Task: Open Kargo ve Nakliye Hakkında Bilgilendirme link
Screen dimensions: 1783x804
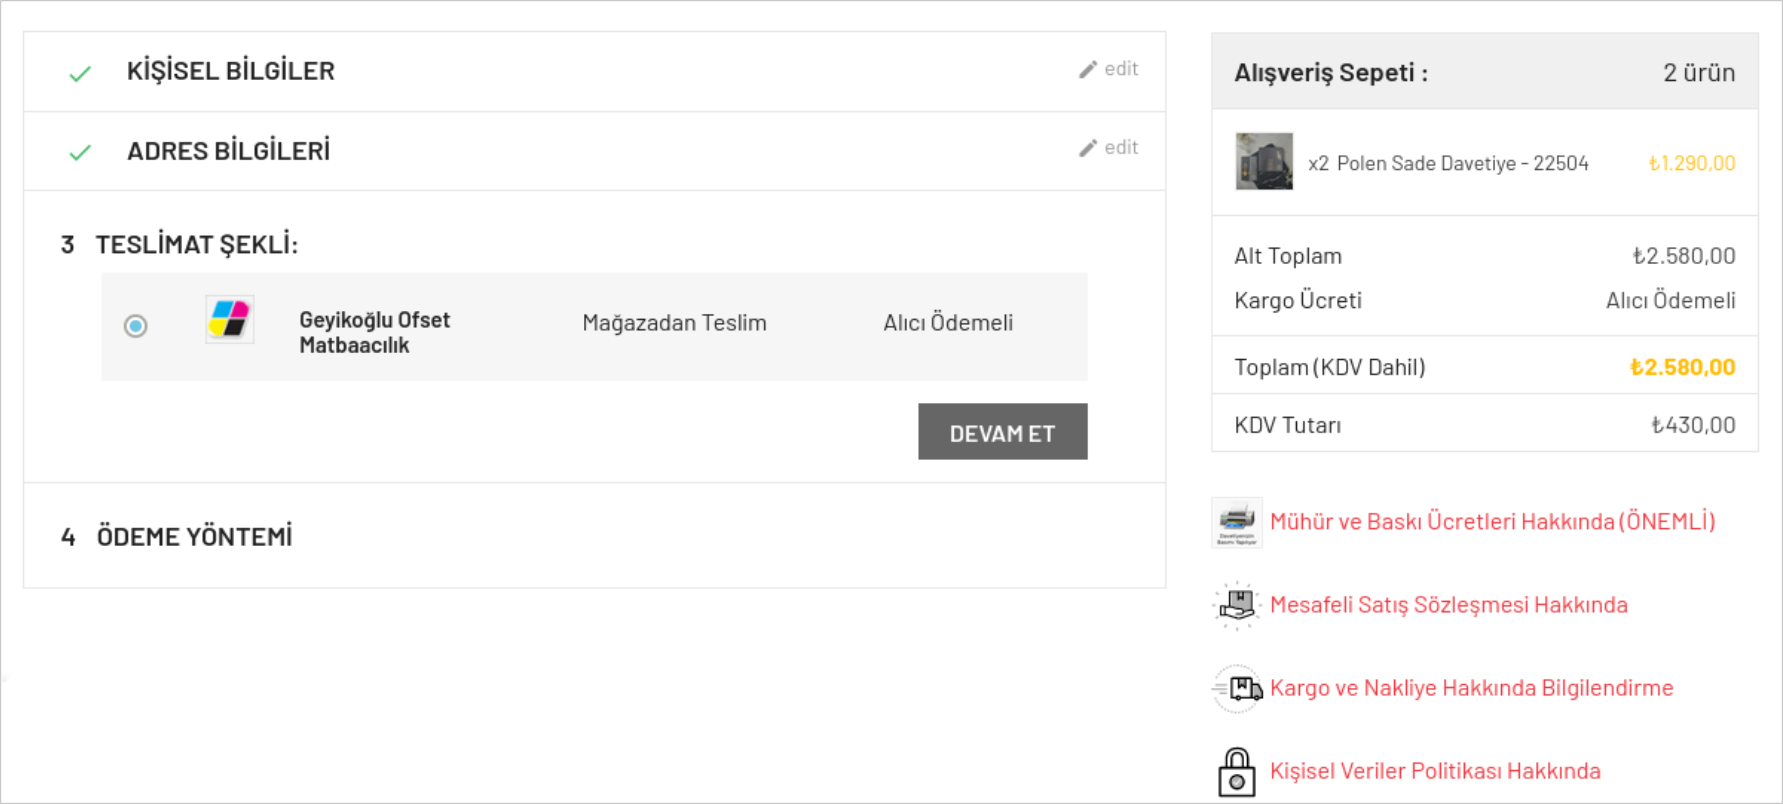Action: point(1471,688)
